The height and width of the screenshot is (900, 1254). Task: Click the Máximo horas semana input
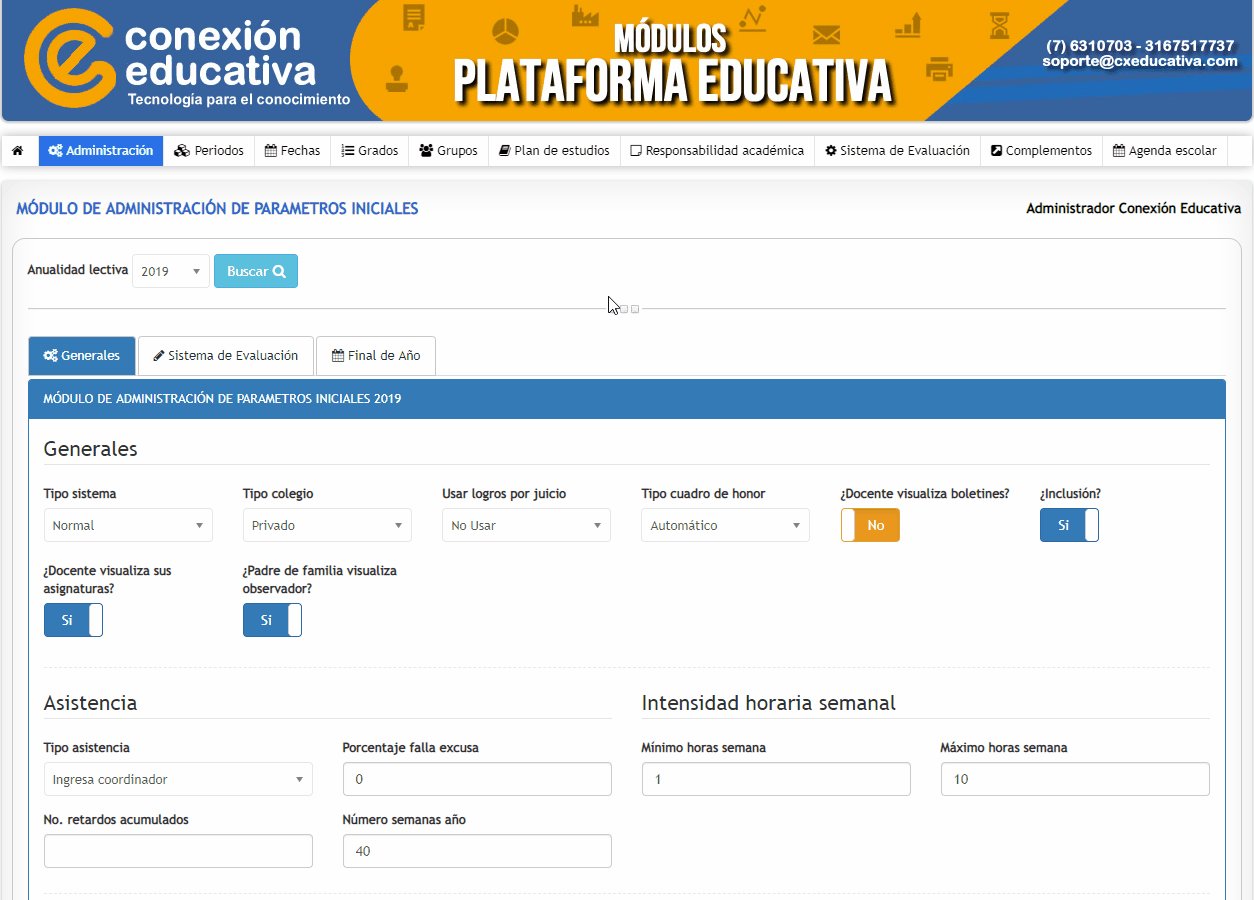pos(1075,779)
